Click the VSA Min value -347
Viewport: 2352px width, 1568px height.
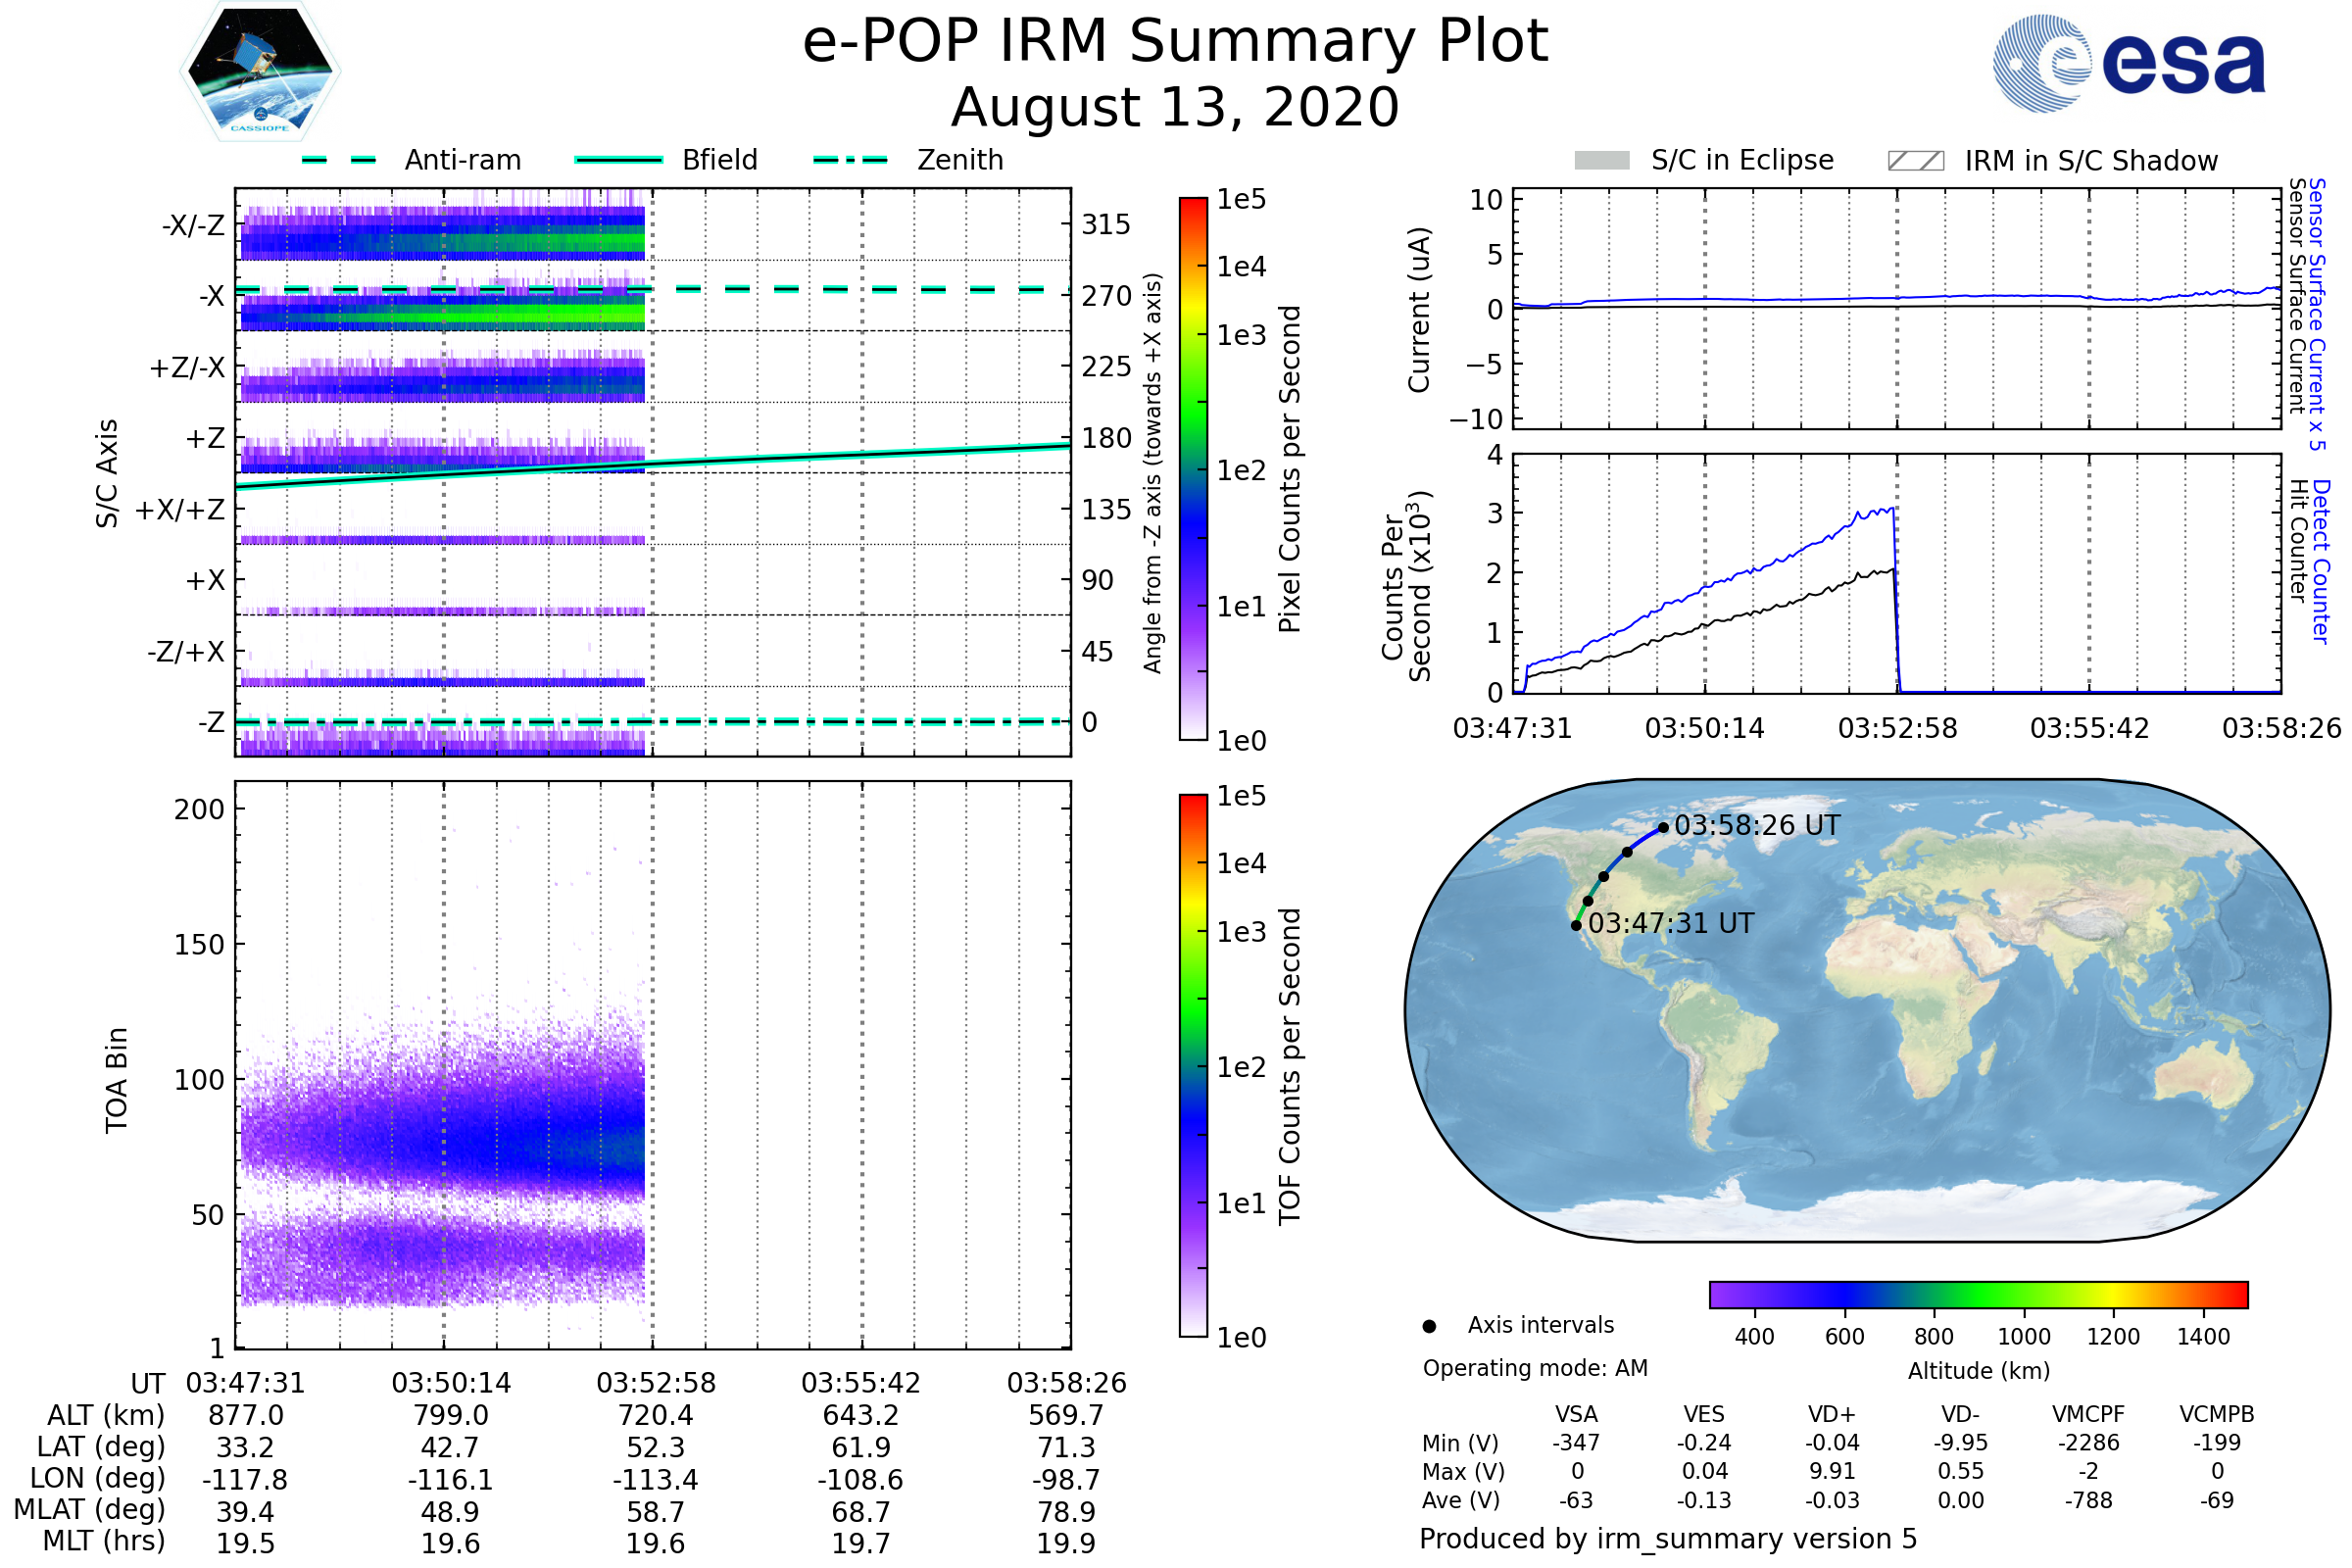pyautogui.click(x=1576, y=1443)
